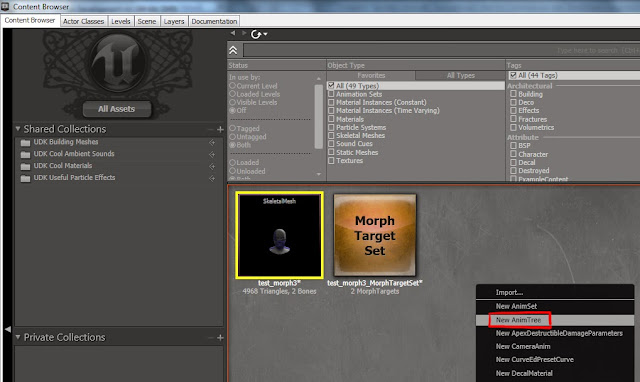Viewport: 640px width, 382px height.
Task: Choose New AnimTree from context menu
Action: 555,320
